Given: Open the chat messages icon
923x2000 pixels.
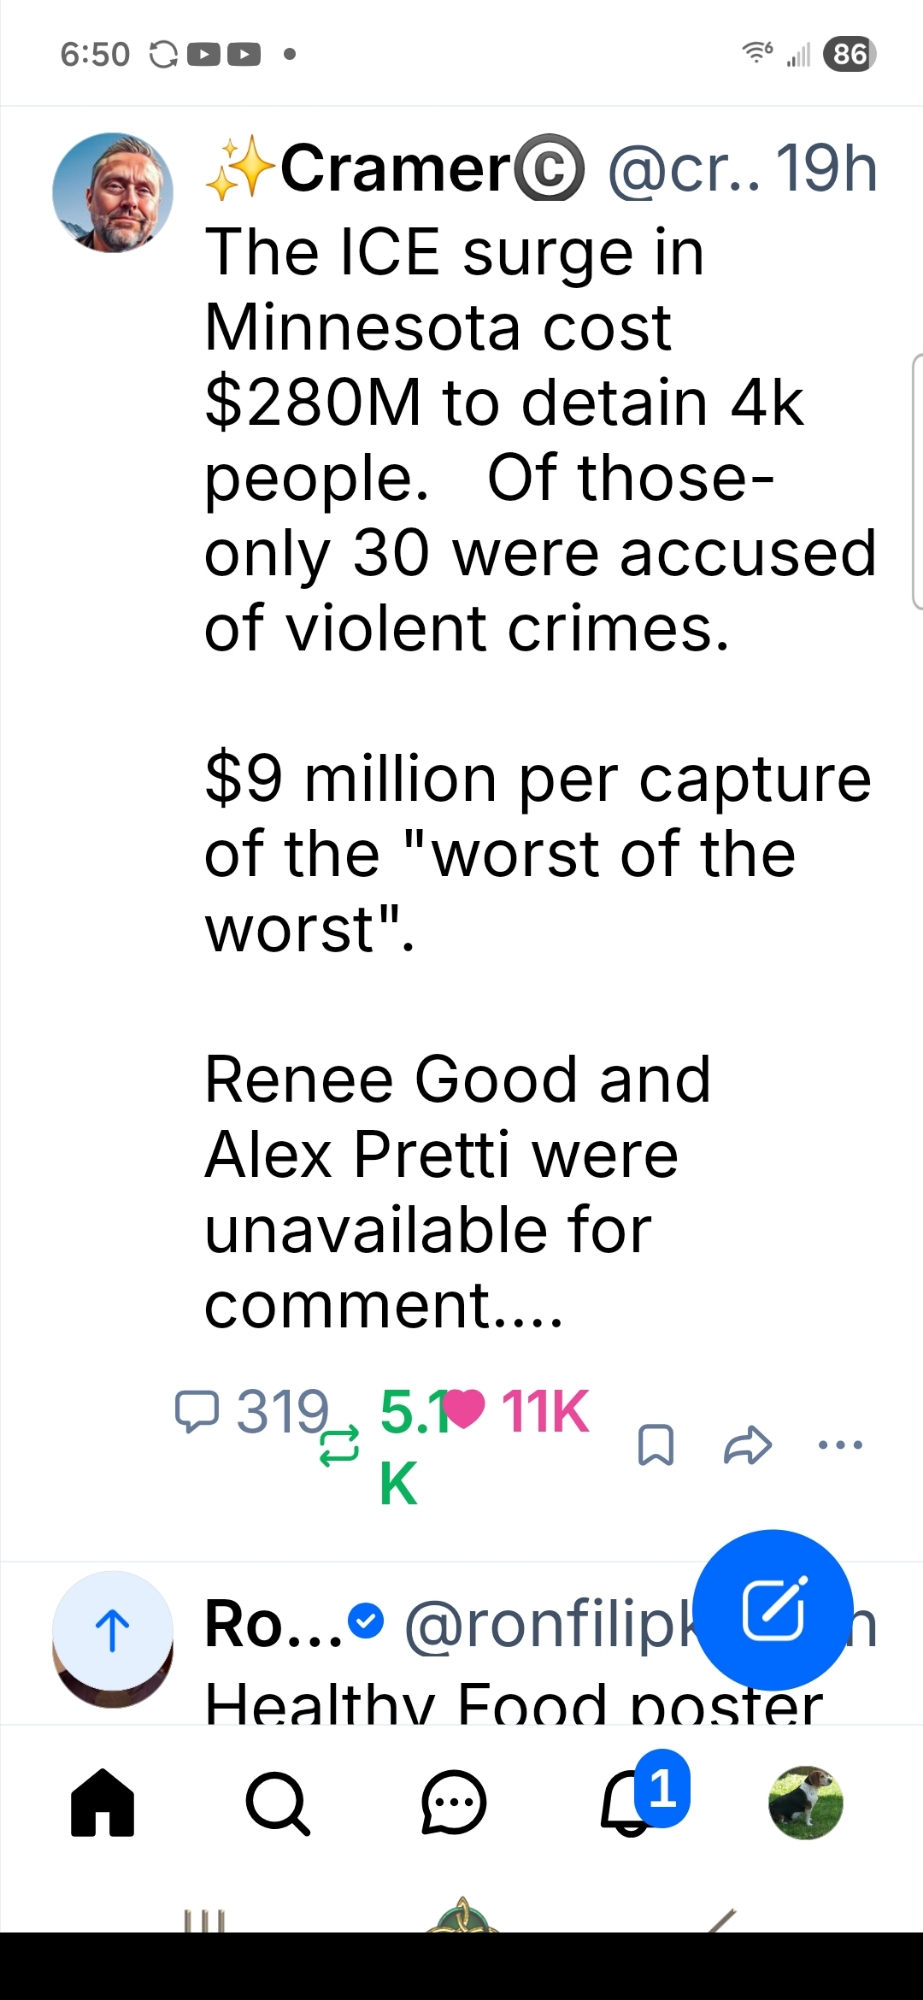Looking at the screenshot, I should point(453,1803).
